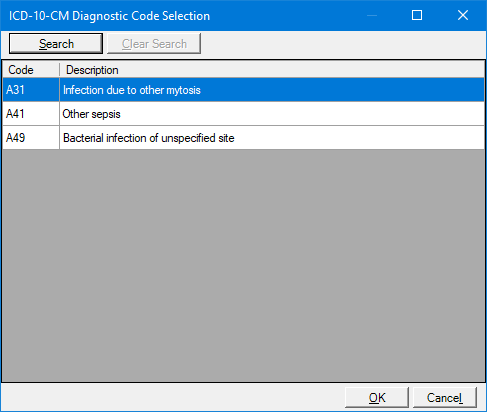
Task: Click divider between Code and Description headers
Action: pyautogui.click(x=59, y=70)
